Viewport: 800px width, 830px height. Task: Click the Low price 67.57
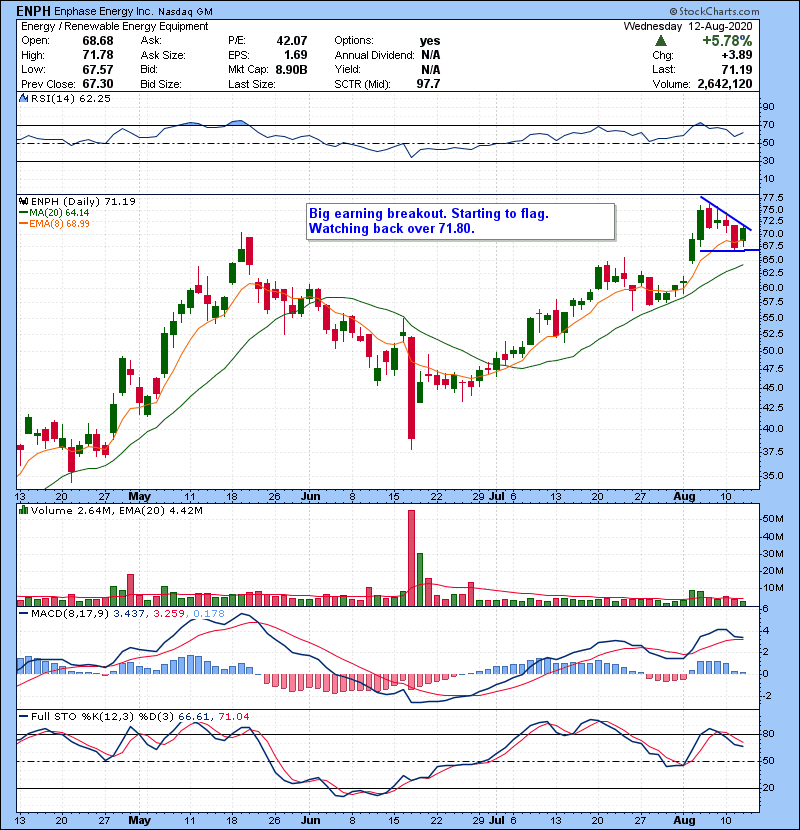click(x=97, y=69)
